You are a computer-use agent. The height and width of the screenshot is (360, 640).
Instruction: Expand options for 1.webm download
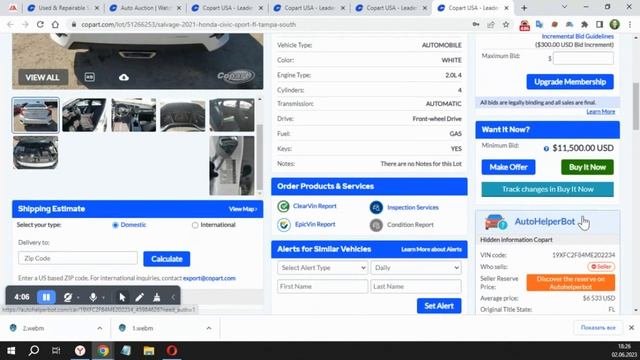click(209, 328)
